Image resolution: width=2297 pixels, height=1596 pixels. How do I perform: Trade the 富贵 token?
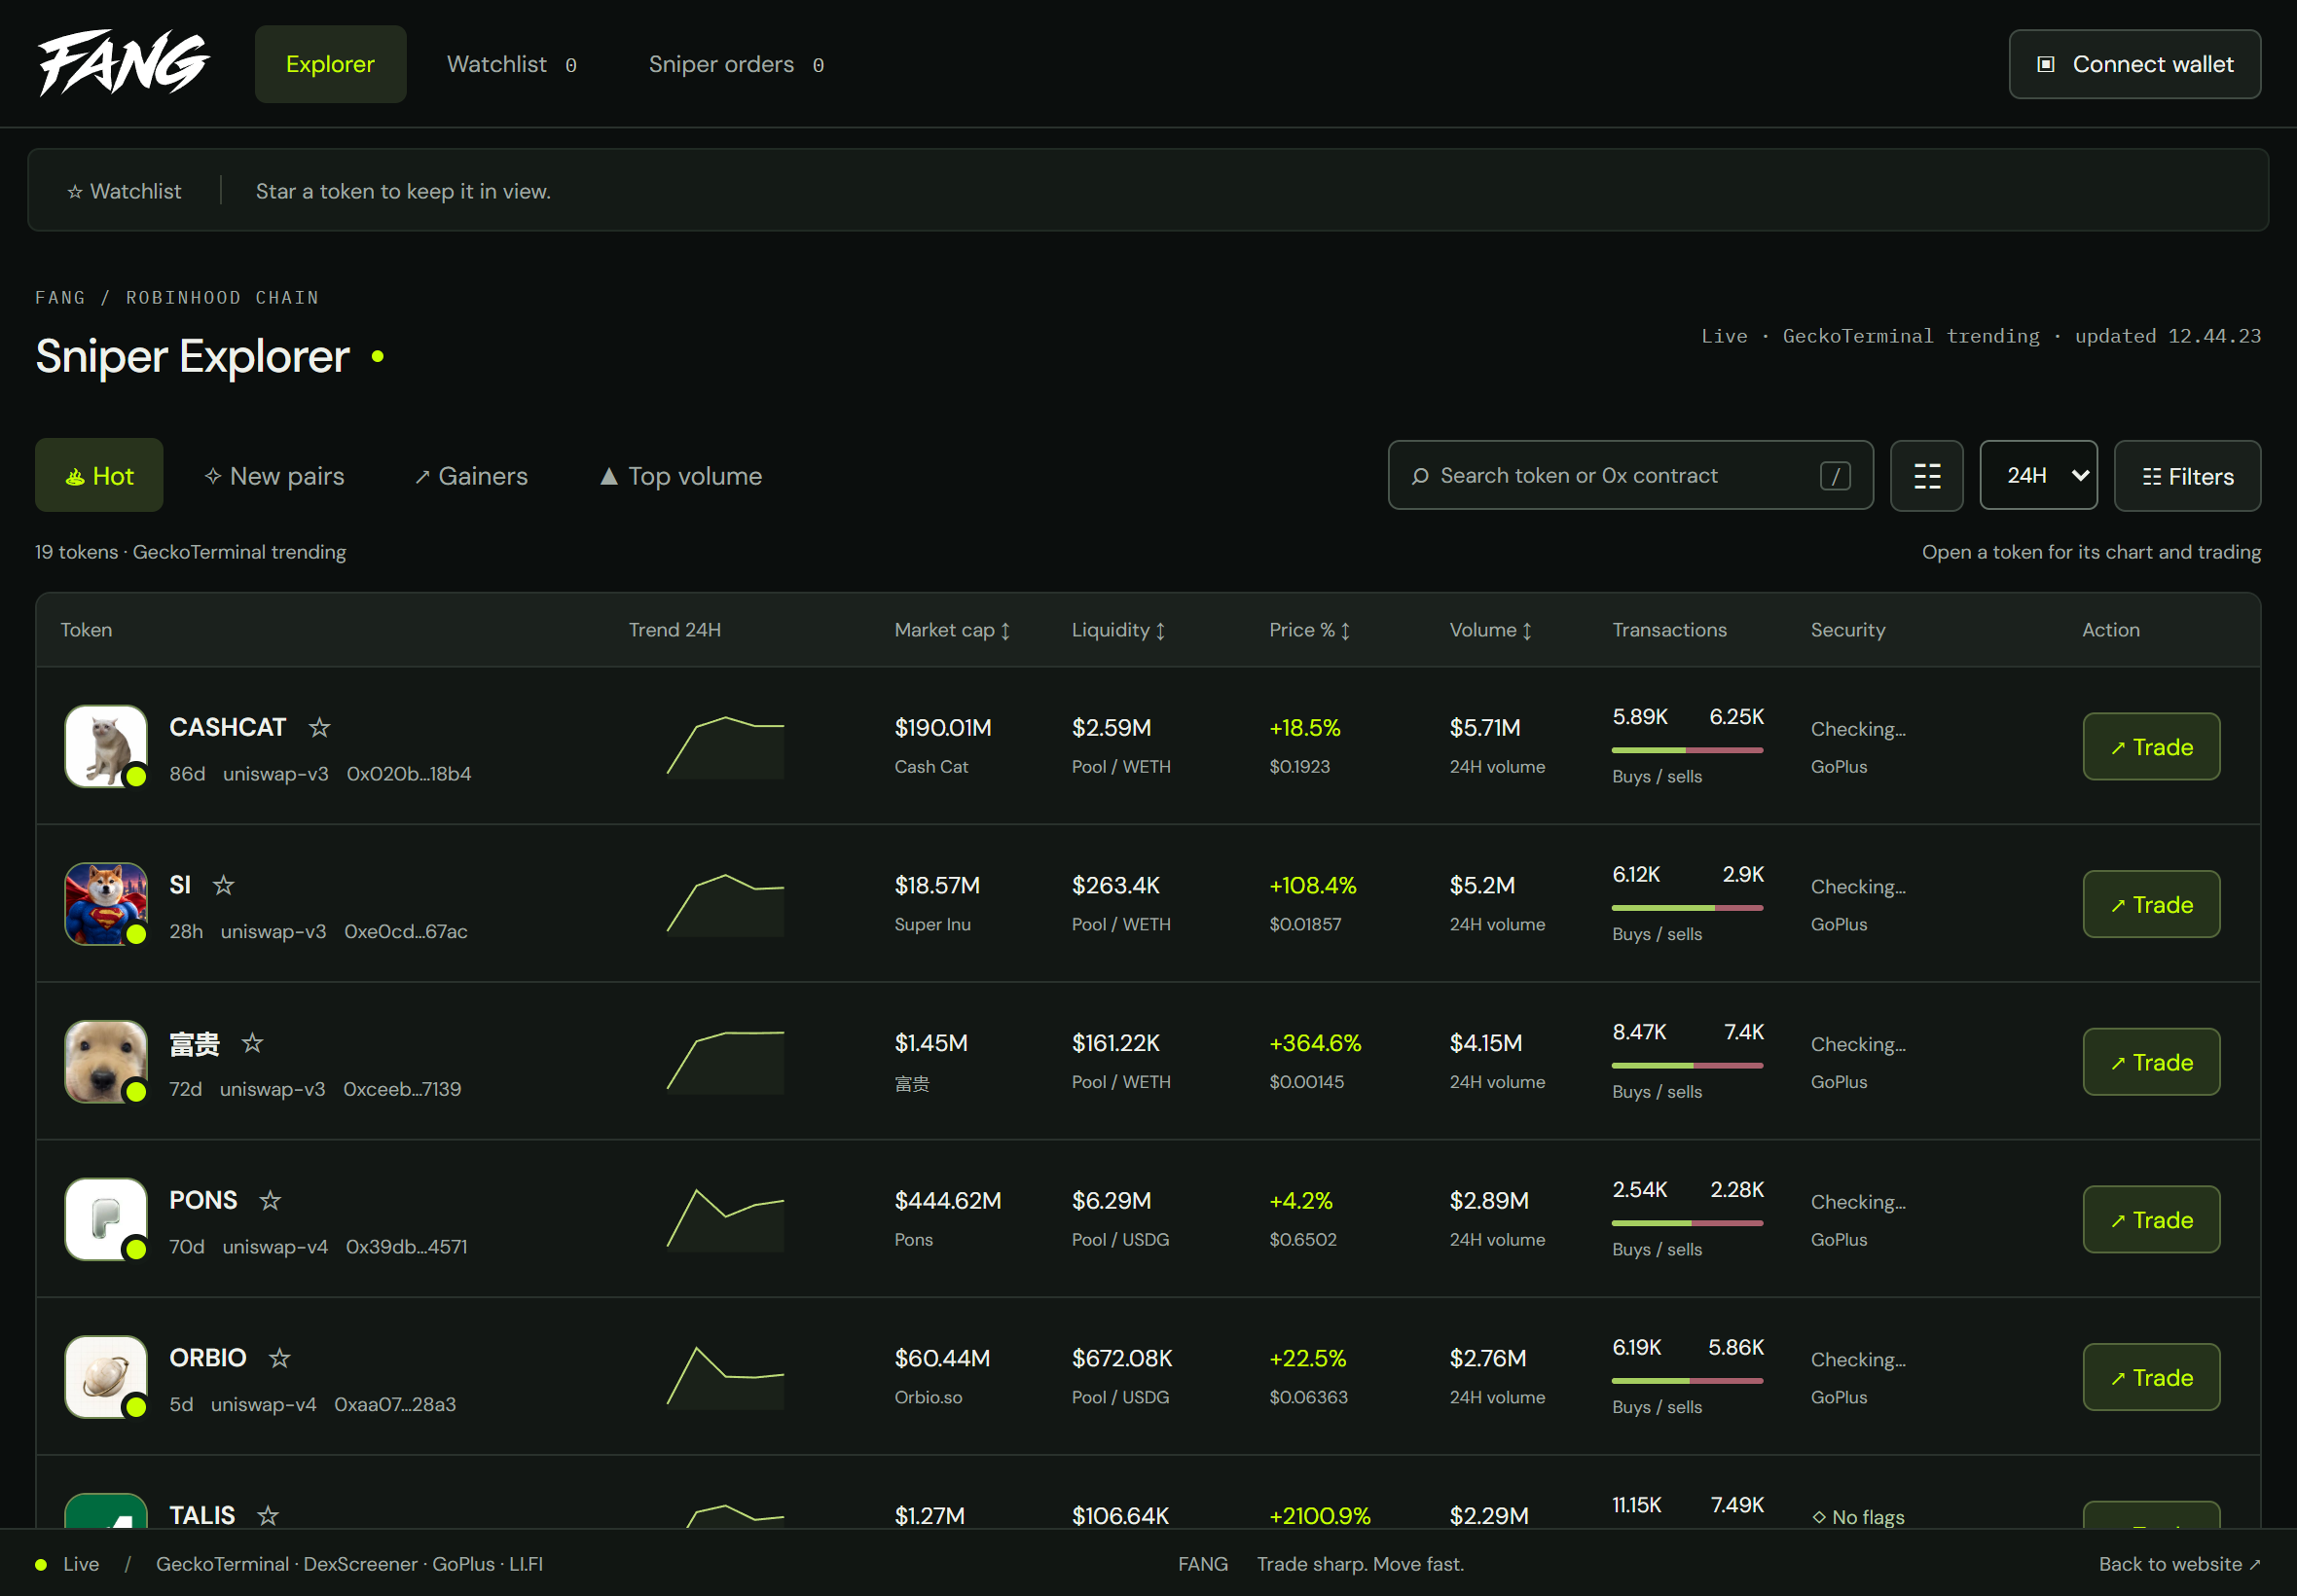click(x=2151, y=1062)
